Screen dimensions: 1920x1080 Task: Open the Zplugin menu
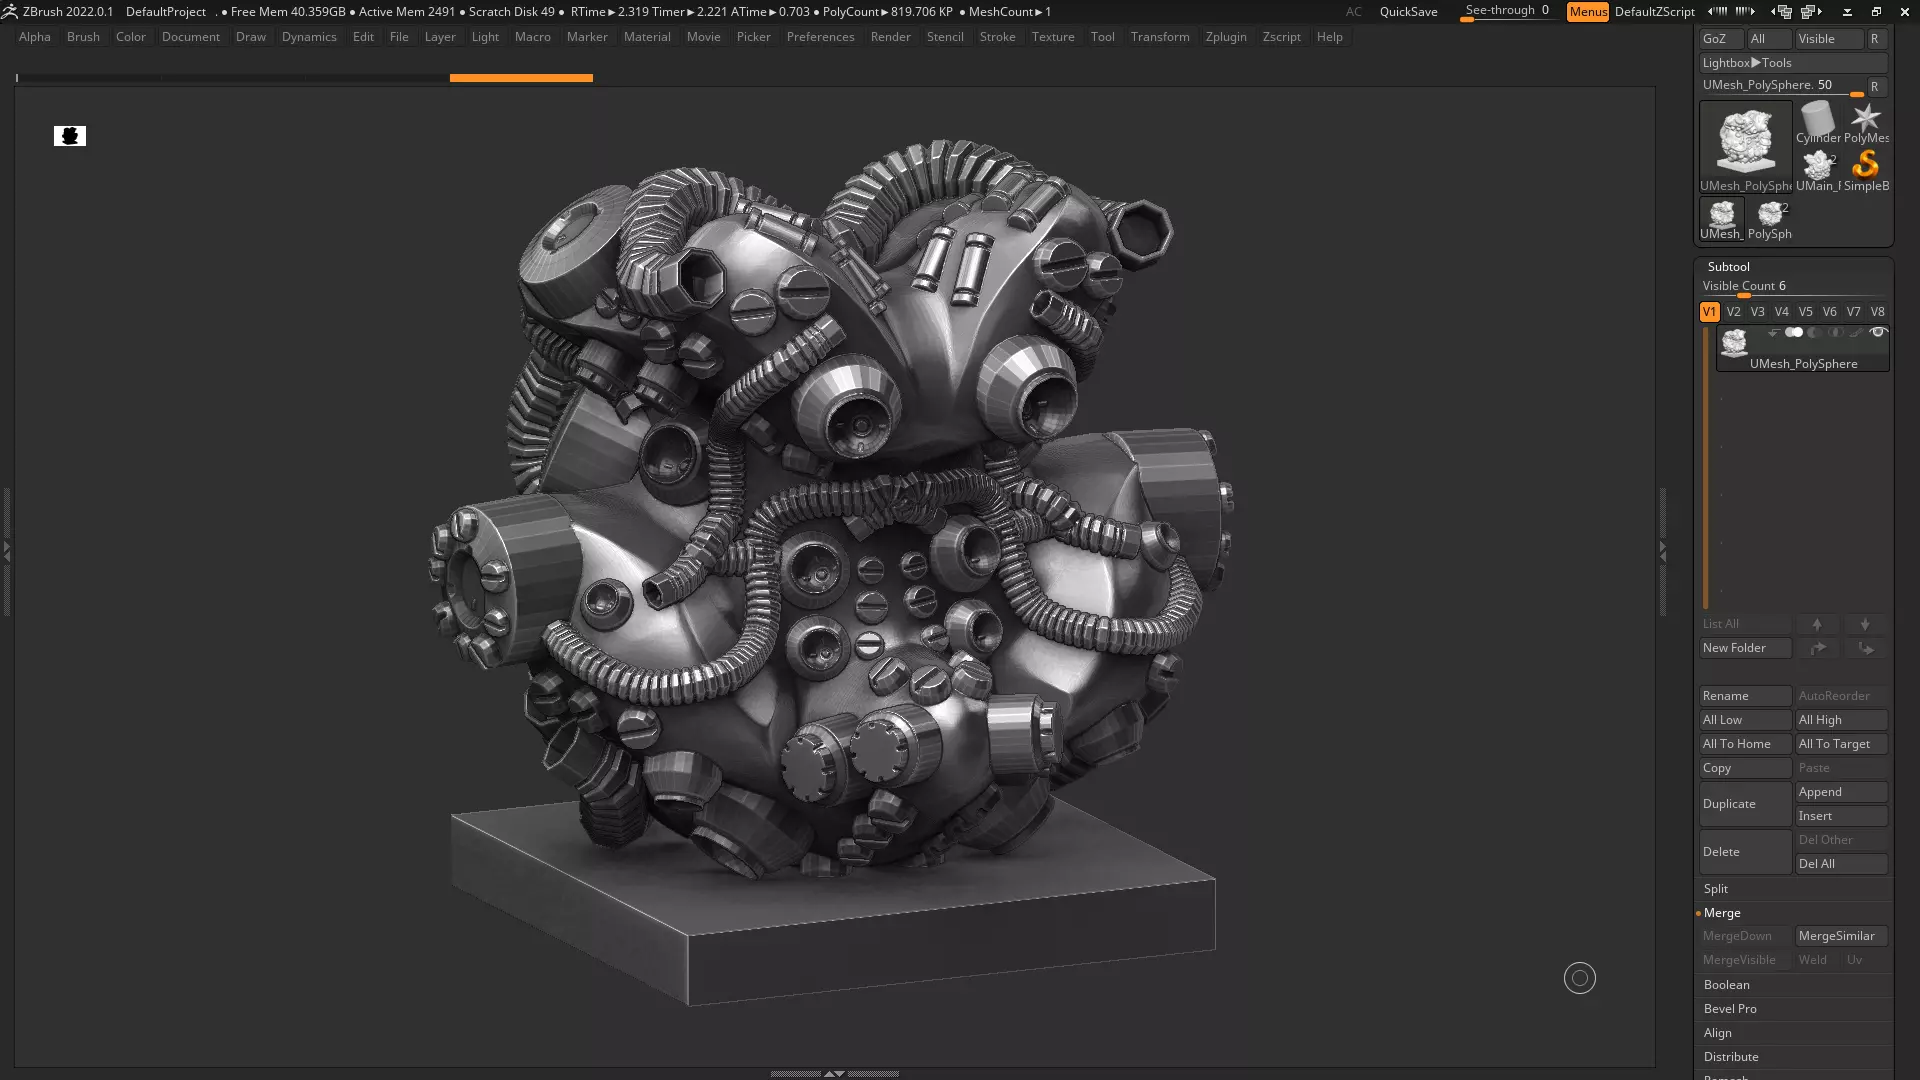1226,37
